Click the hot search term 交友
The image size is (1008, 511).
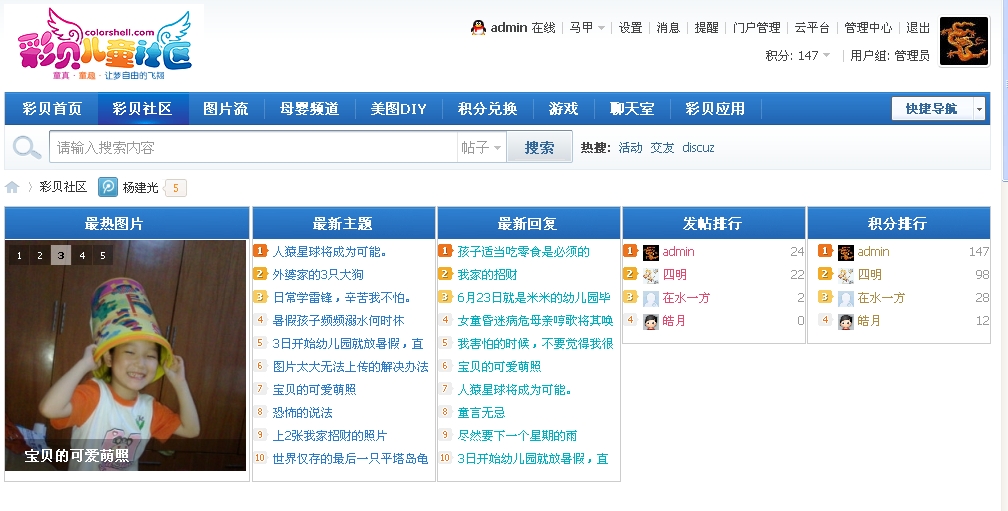coord(662,148)
